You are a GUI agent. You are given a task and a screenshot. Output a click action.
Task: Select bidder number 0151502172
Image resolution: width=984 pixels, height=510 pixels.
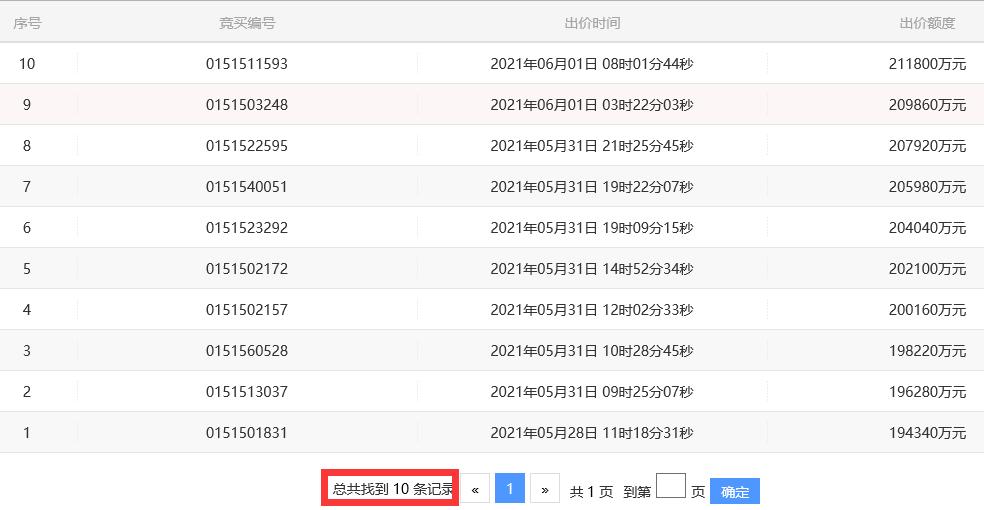tap(247, 268)
